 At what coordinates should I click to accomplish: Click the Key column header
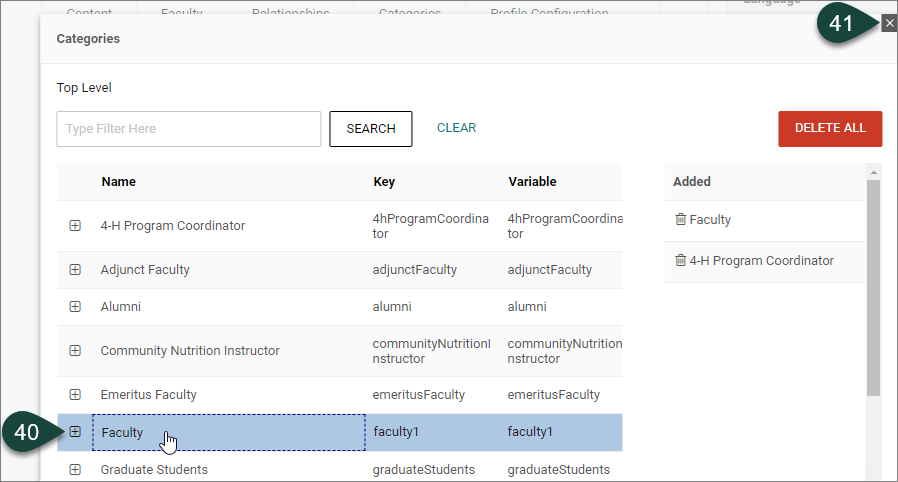click(x=383, y=182)
